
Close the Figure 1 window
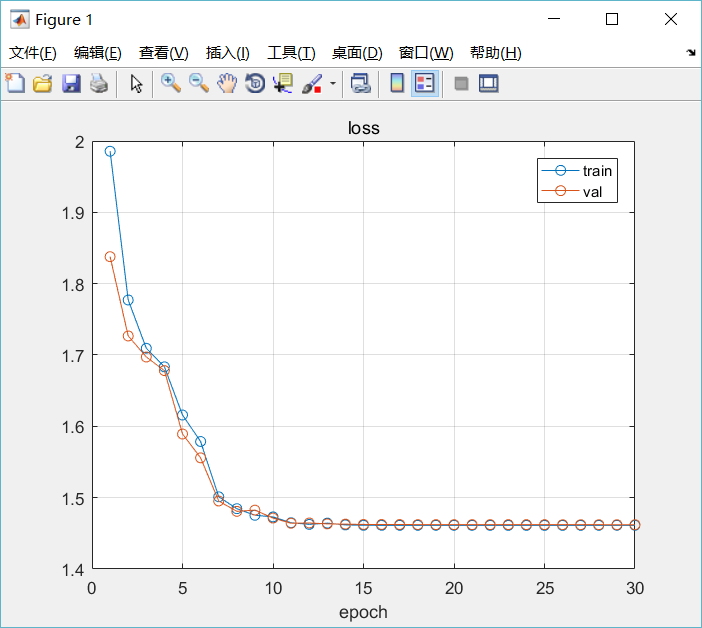671,19
